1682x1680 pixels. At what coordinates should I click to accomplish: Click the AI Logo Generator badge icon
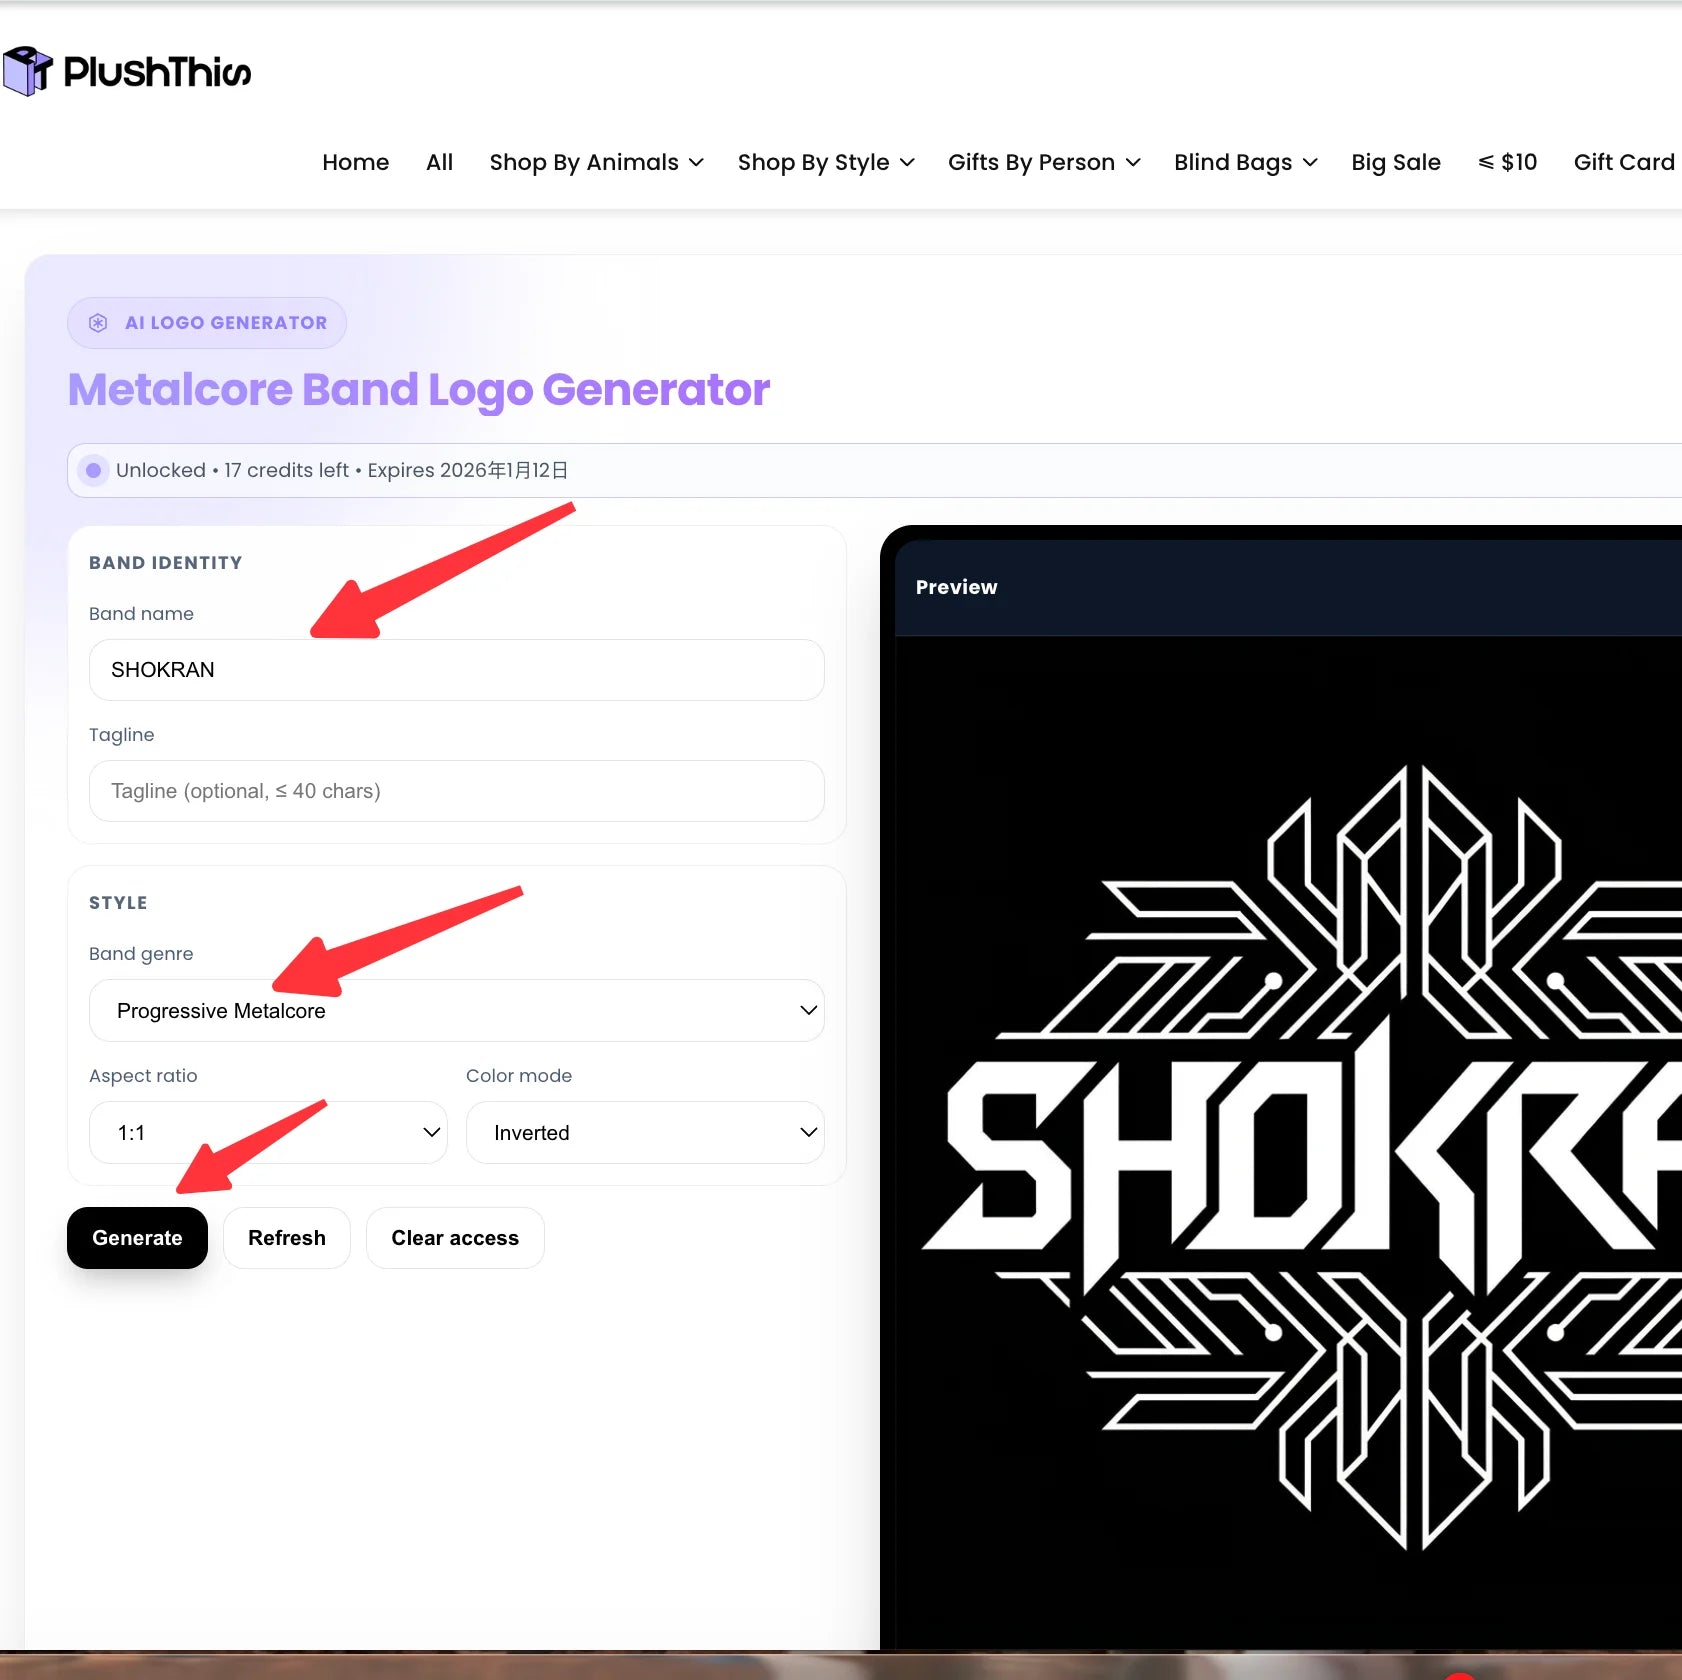click(98, 323)
